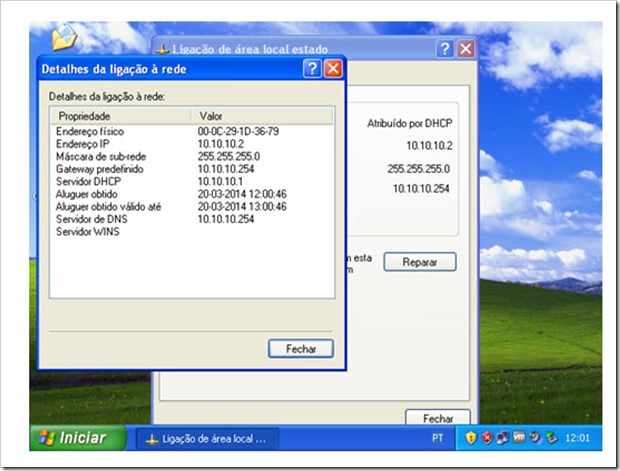Click the network connection tray icon

coord(503,438)
